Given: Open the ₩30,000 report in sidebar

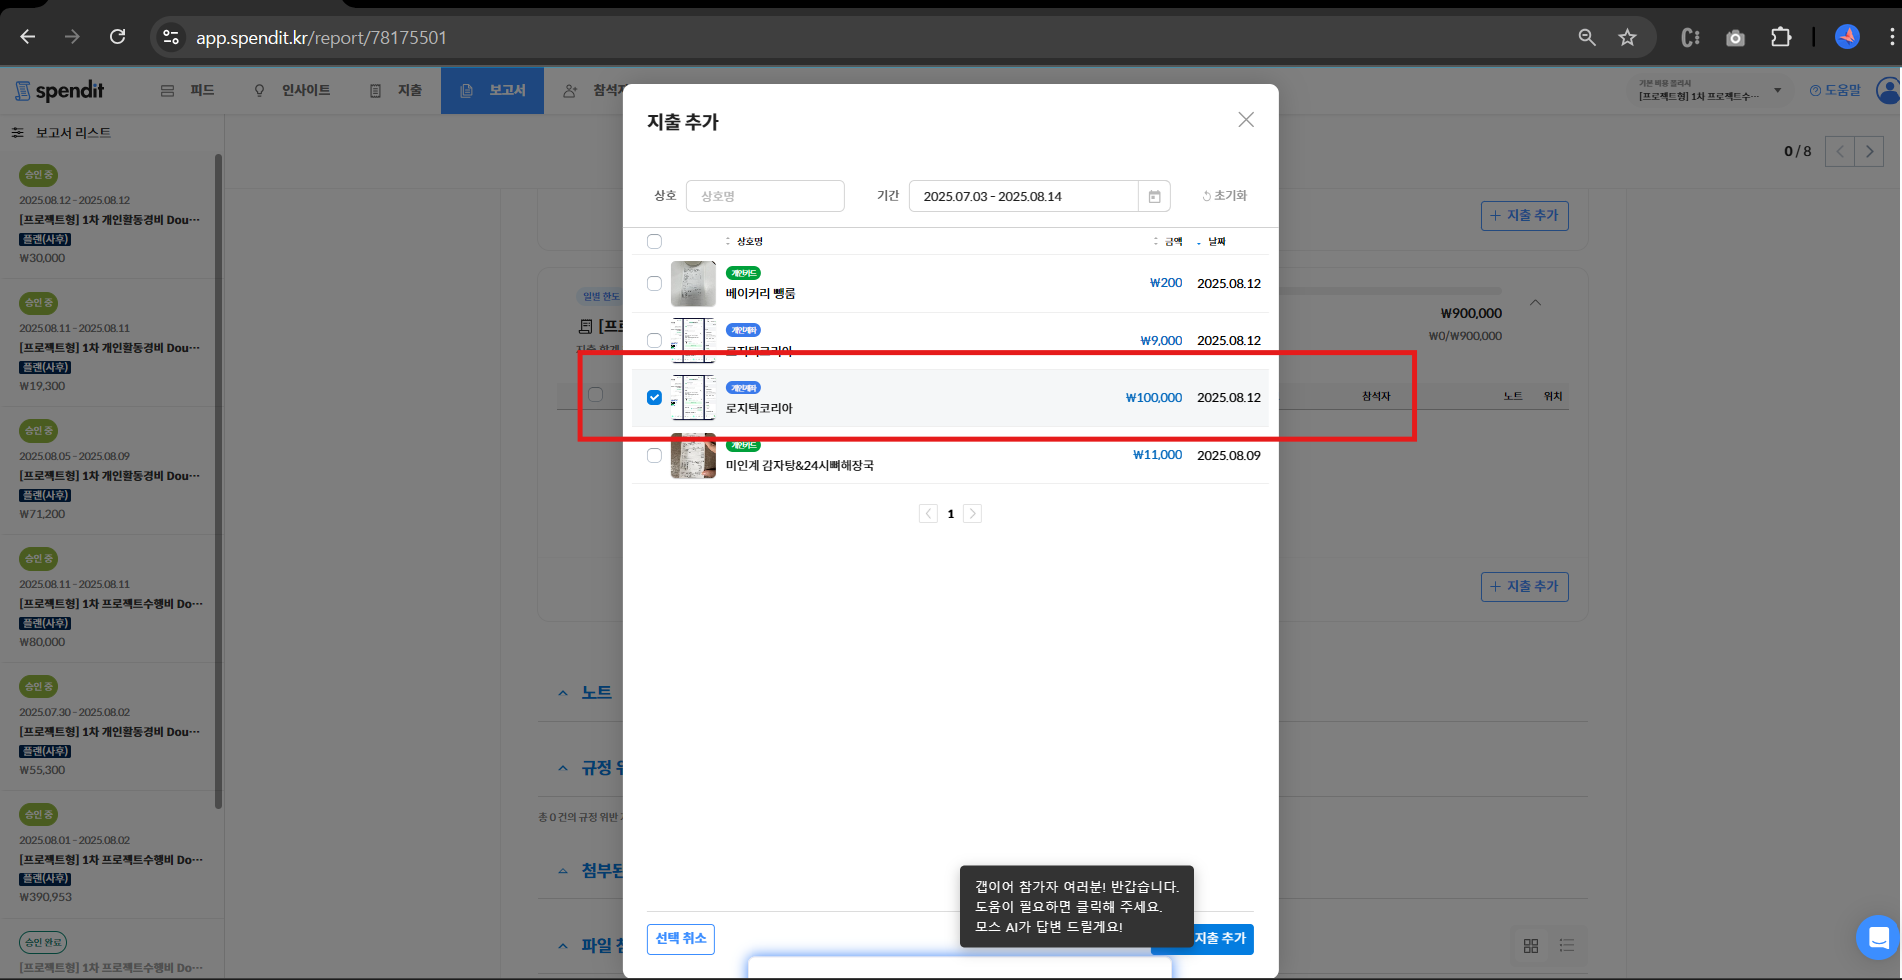Looking at the screenshot, I should (110, 215).
